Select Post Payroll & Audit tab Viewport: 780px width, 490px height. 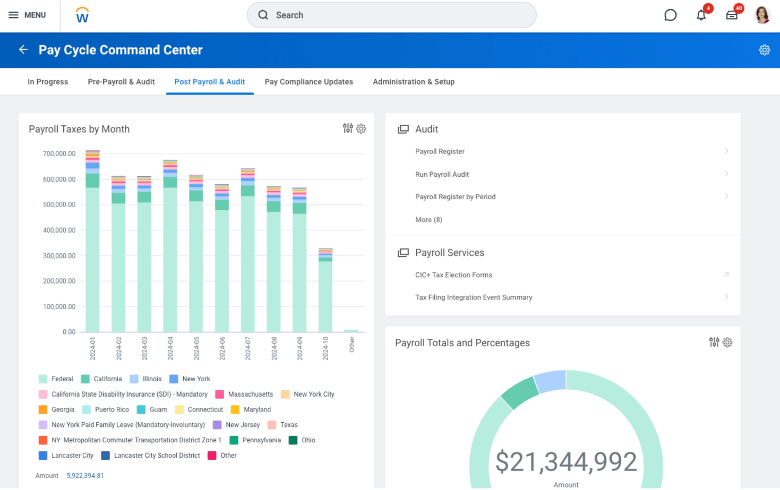click(x=209, y=82)
